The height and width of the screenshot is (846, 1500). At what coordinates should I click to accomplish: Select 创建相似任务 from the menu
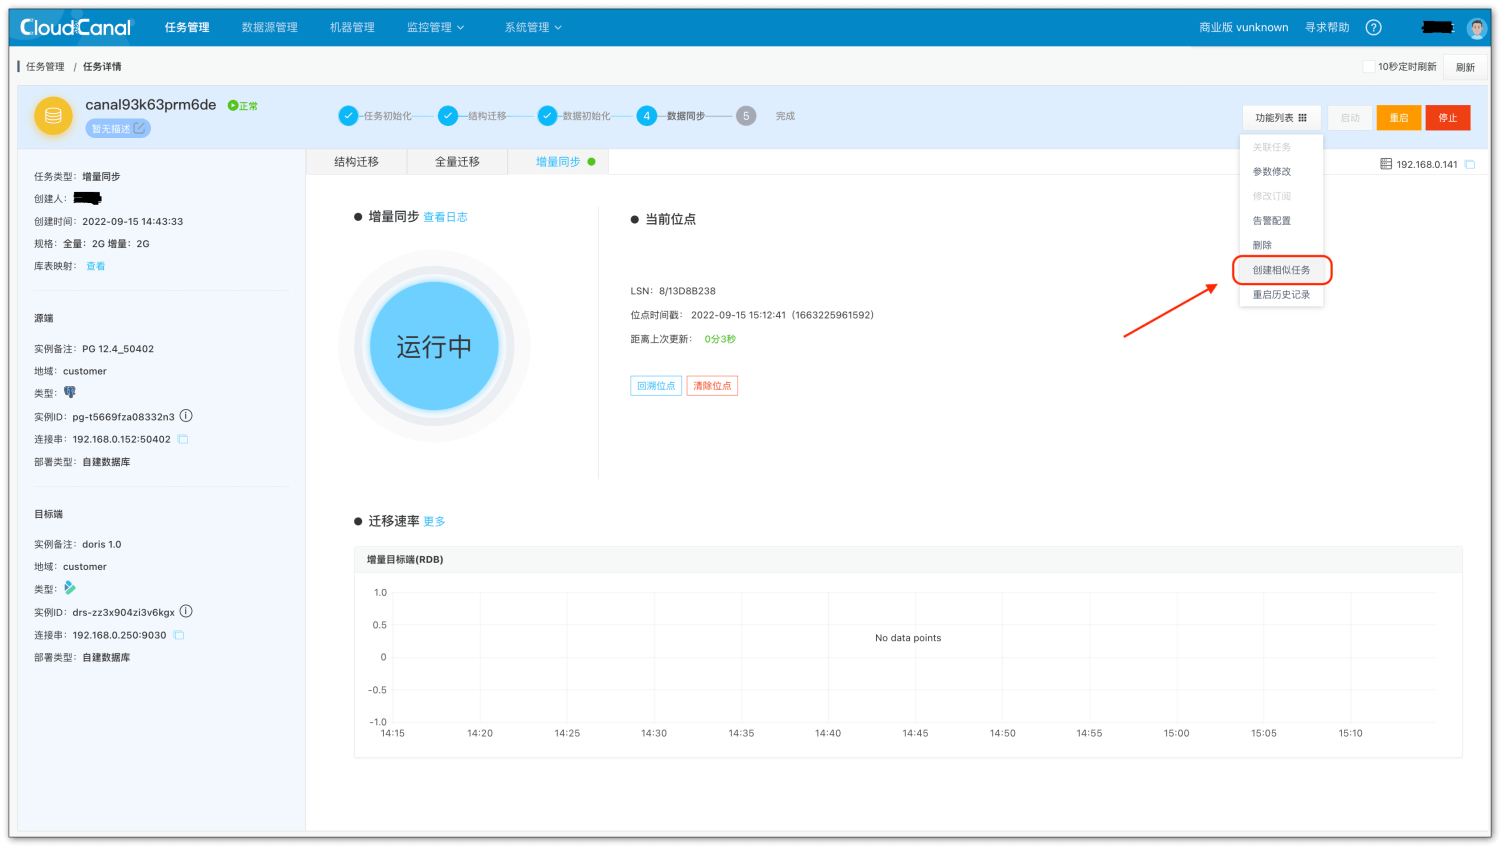coord(1281,270)
